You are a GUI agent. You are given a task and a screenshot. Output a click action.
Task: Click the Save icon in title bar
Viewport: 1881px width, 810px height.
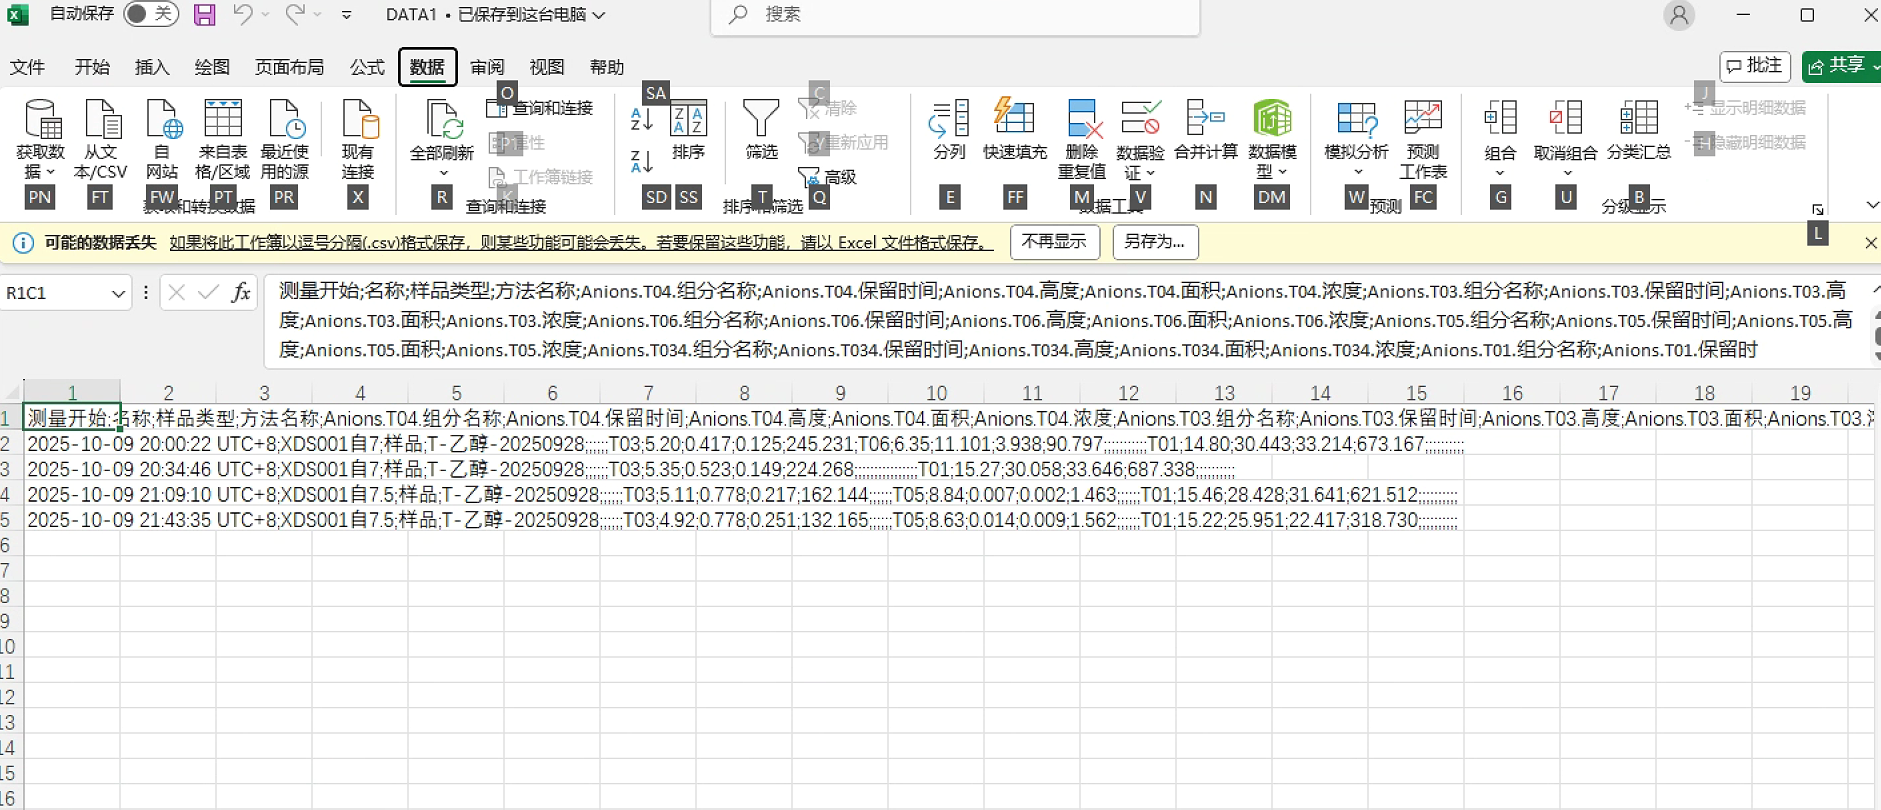click(x=204, y=15)
